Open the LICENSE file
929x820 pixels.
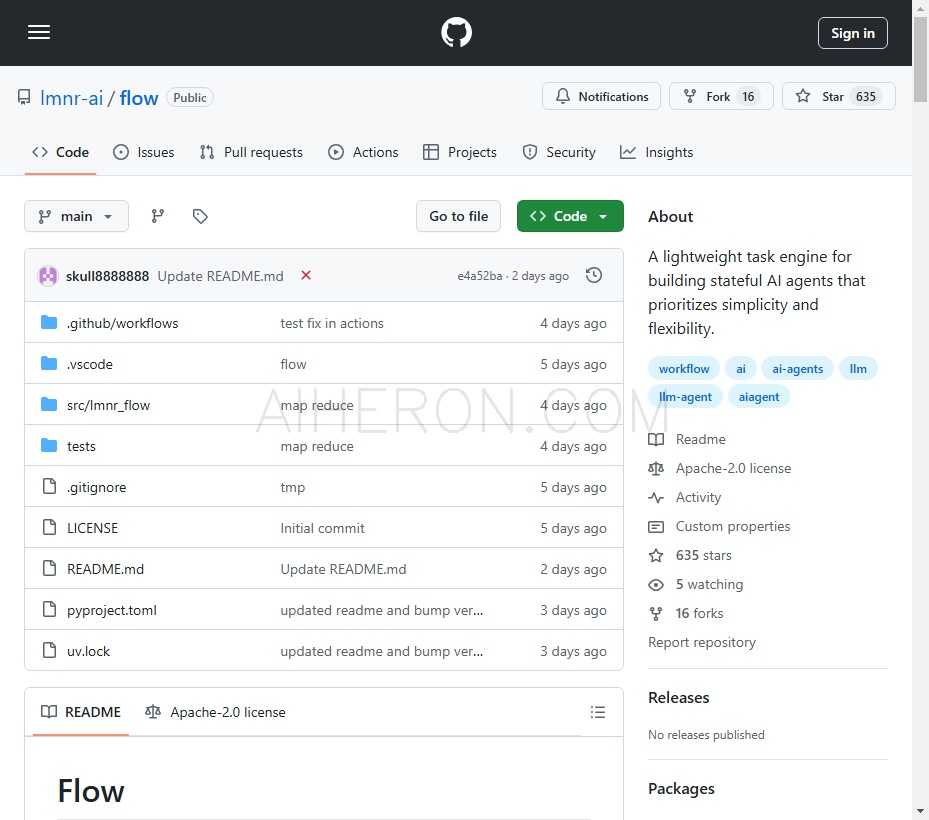[x=92, y=528]
